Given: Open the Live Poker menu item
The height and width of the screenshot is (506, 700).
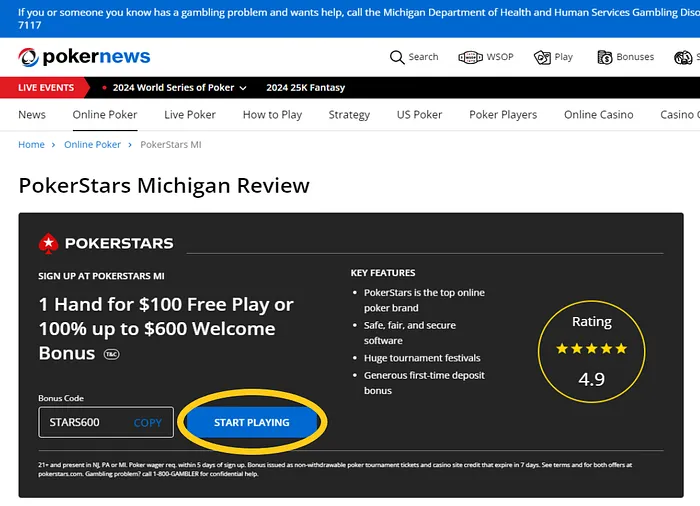Looking at the screenshot, I should pyautogui.click(x=190, y=115).
